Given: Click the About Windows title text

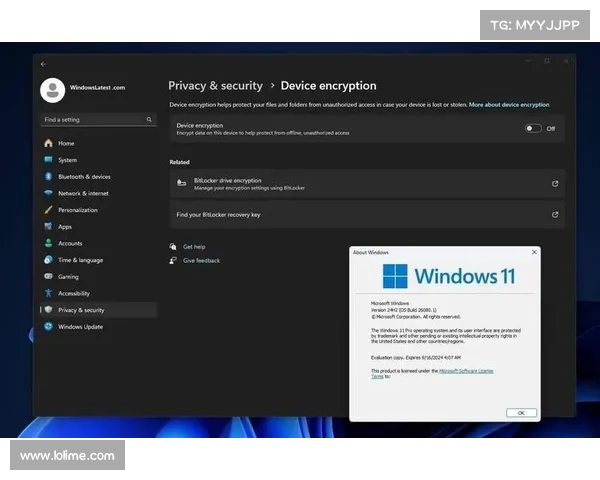Looking at the screenshot, I should (370, 252).
